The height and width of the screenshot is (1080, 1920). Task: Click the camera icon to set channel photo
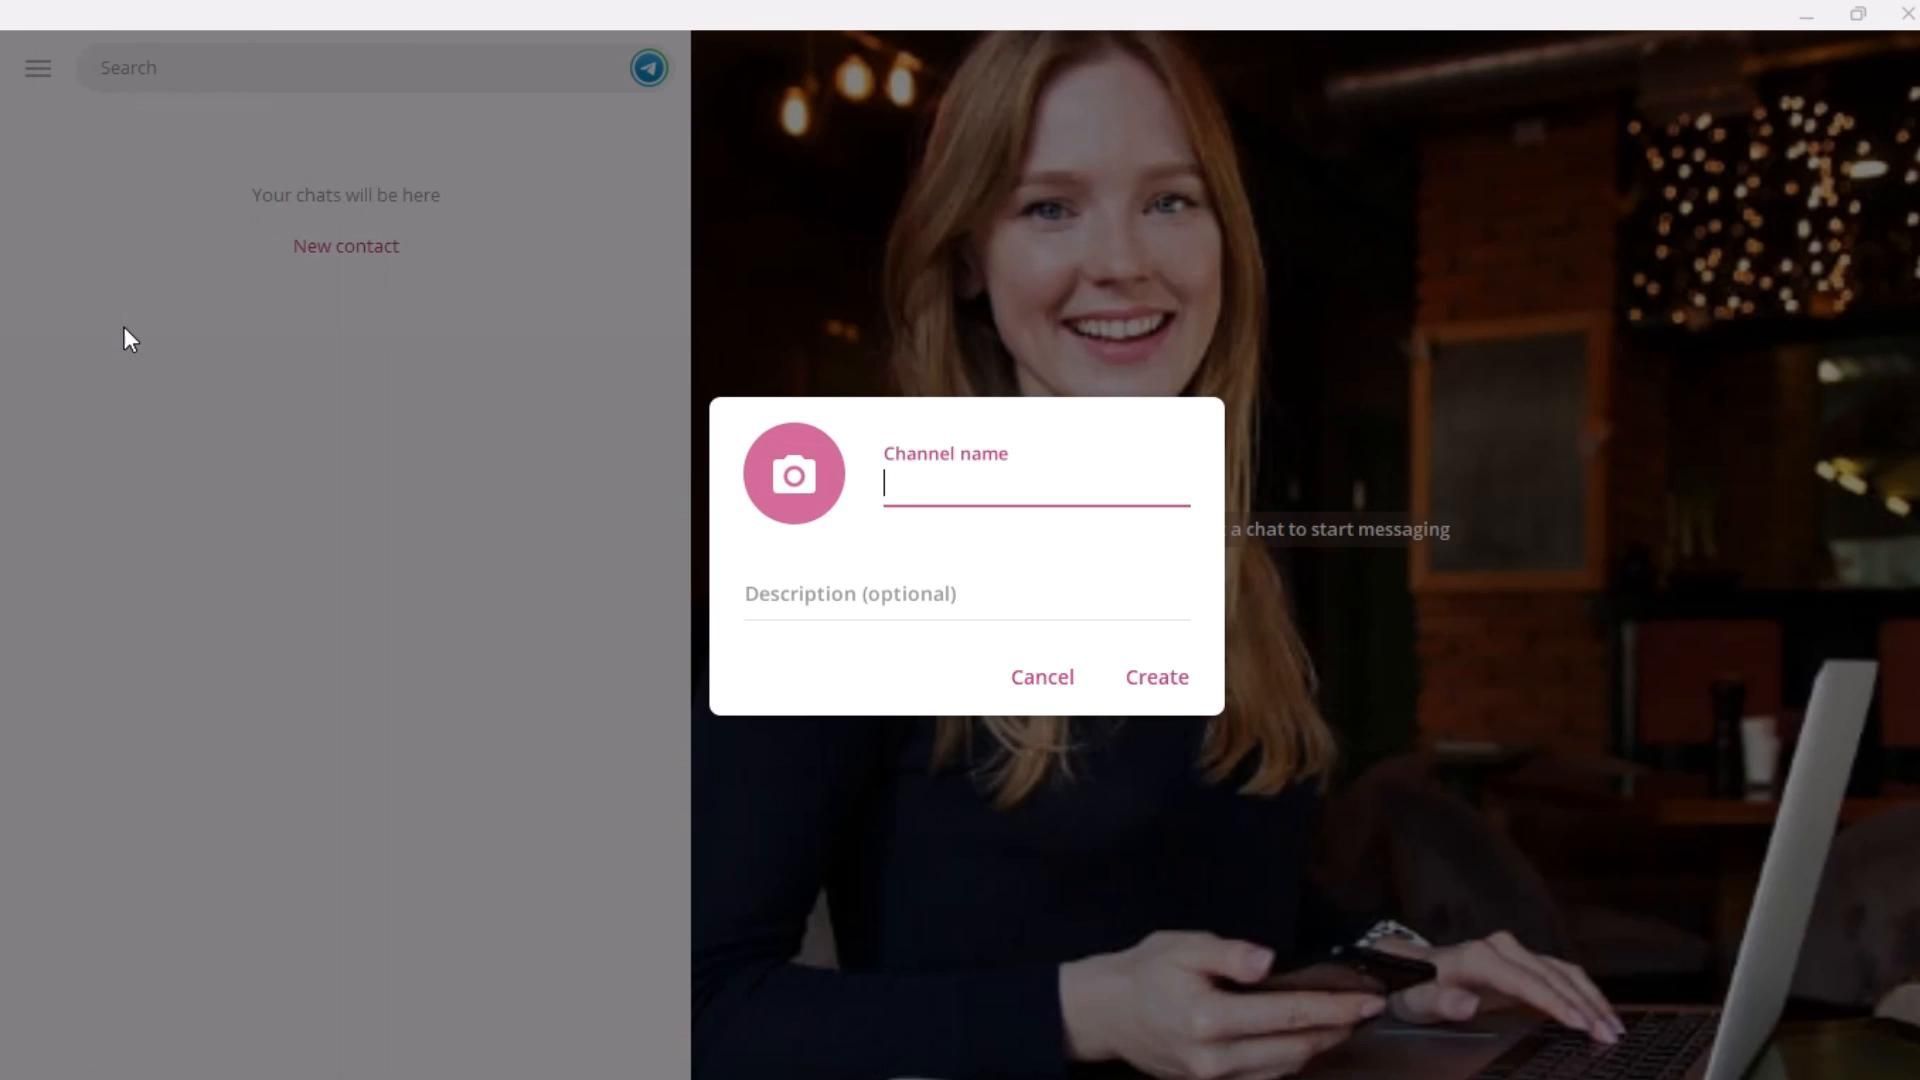tap(794, 474)
